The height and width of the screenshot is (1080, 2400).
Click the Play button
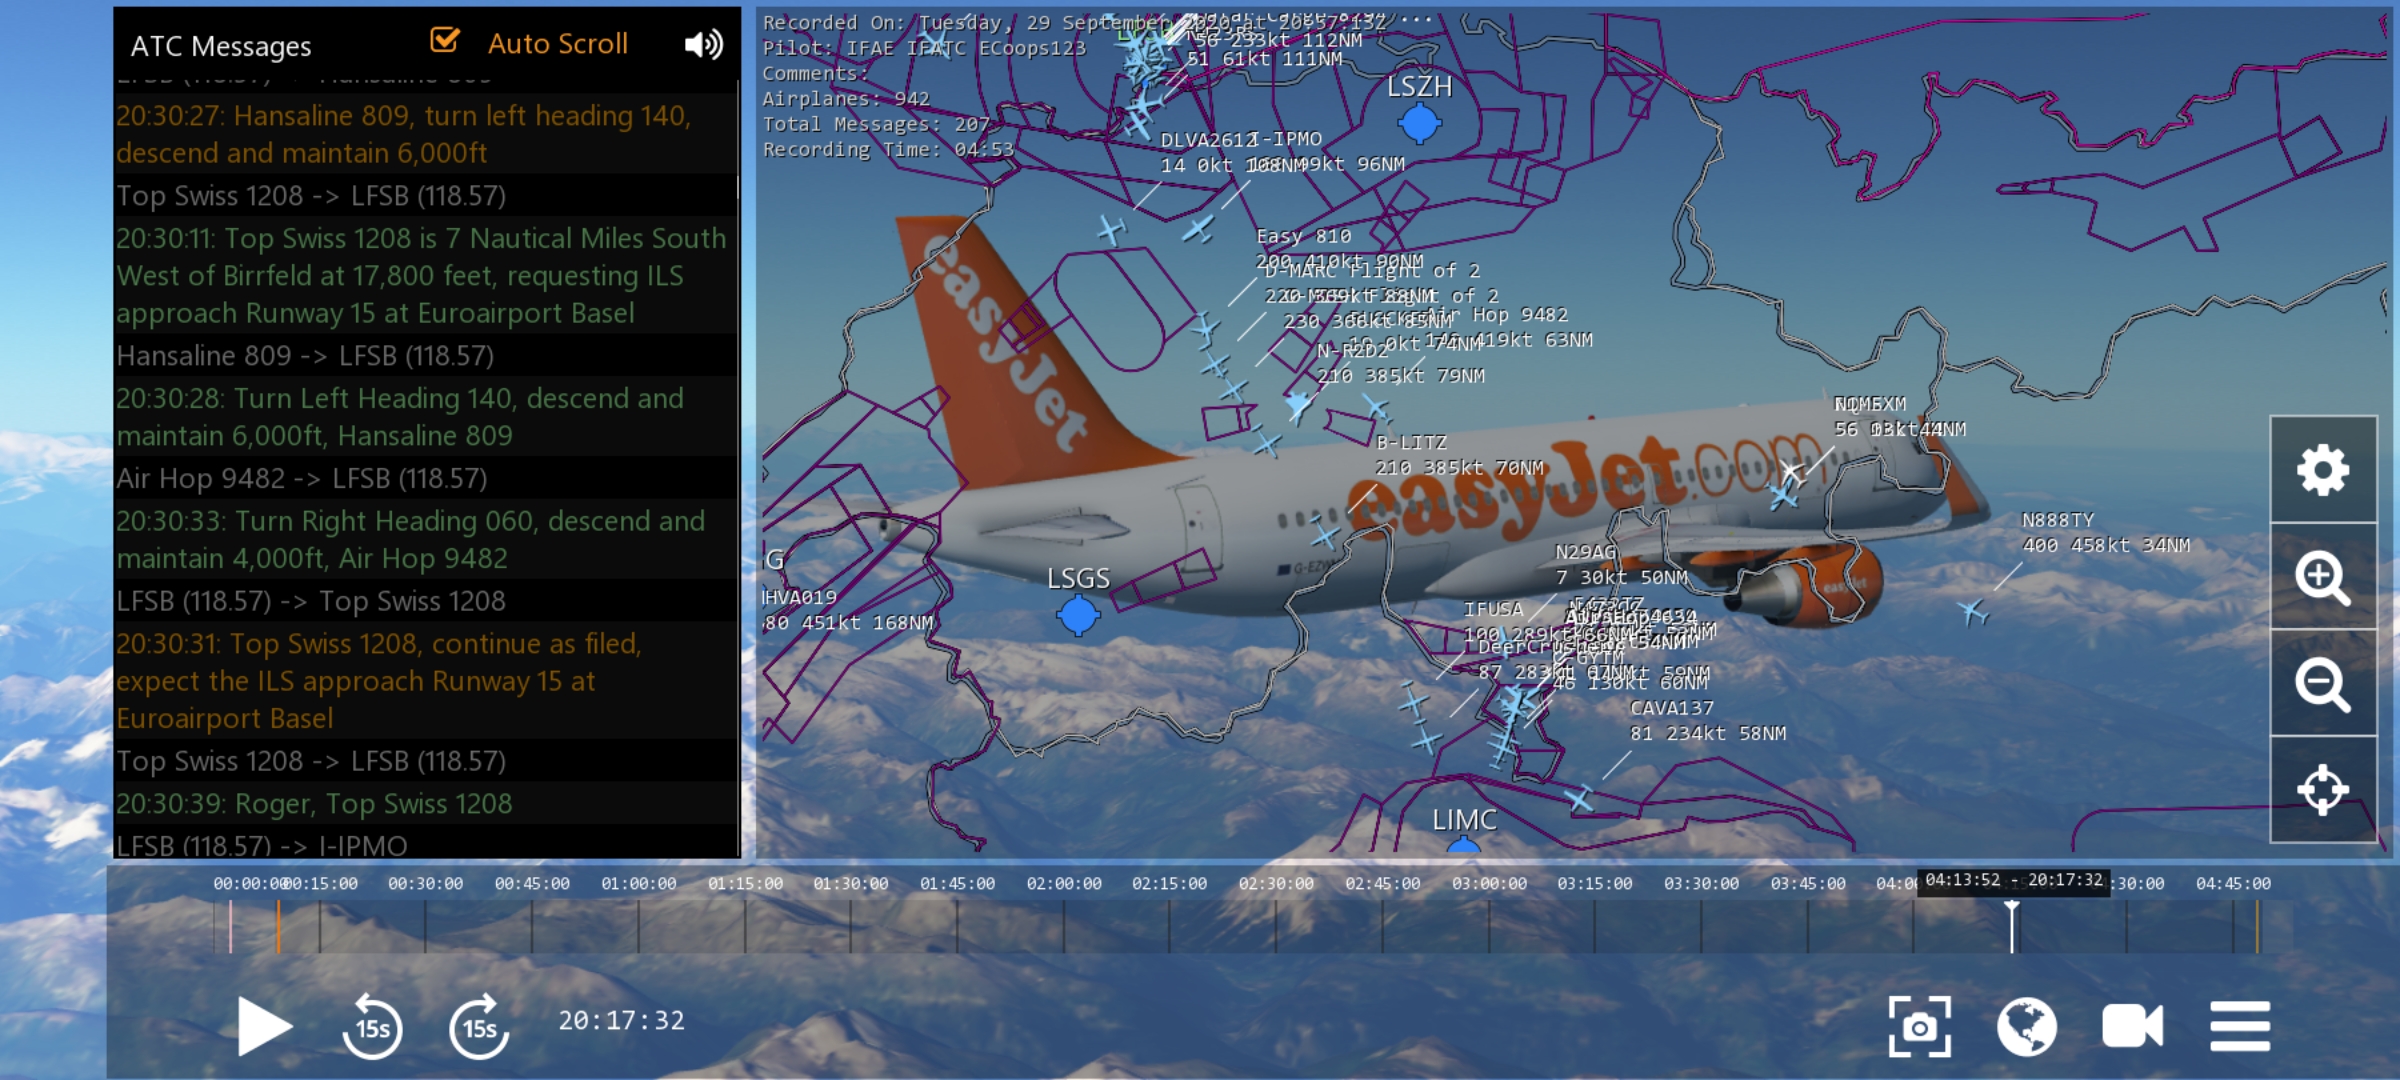click(x=264, y=1026)
